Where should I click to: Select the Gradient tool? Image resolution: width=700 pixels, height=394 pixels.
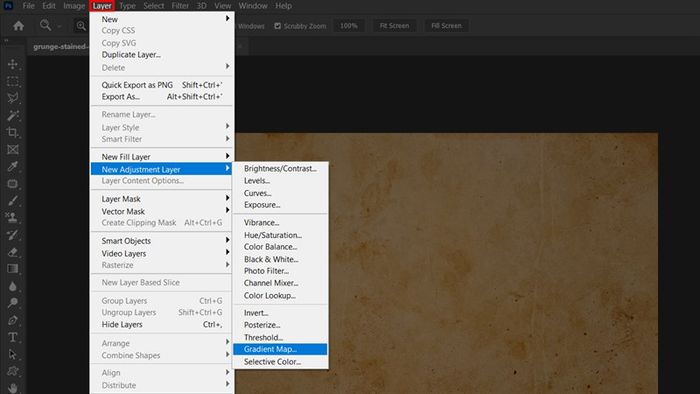pyautogui.click(x=12, y=269)
